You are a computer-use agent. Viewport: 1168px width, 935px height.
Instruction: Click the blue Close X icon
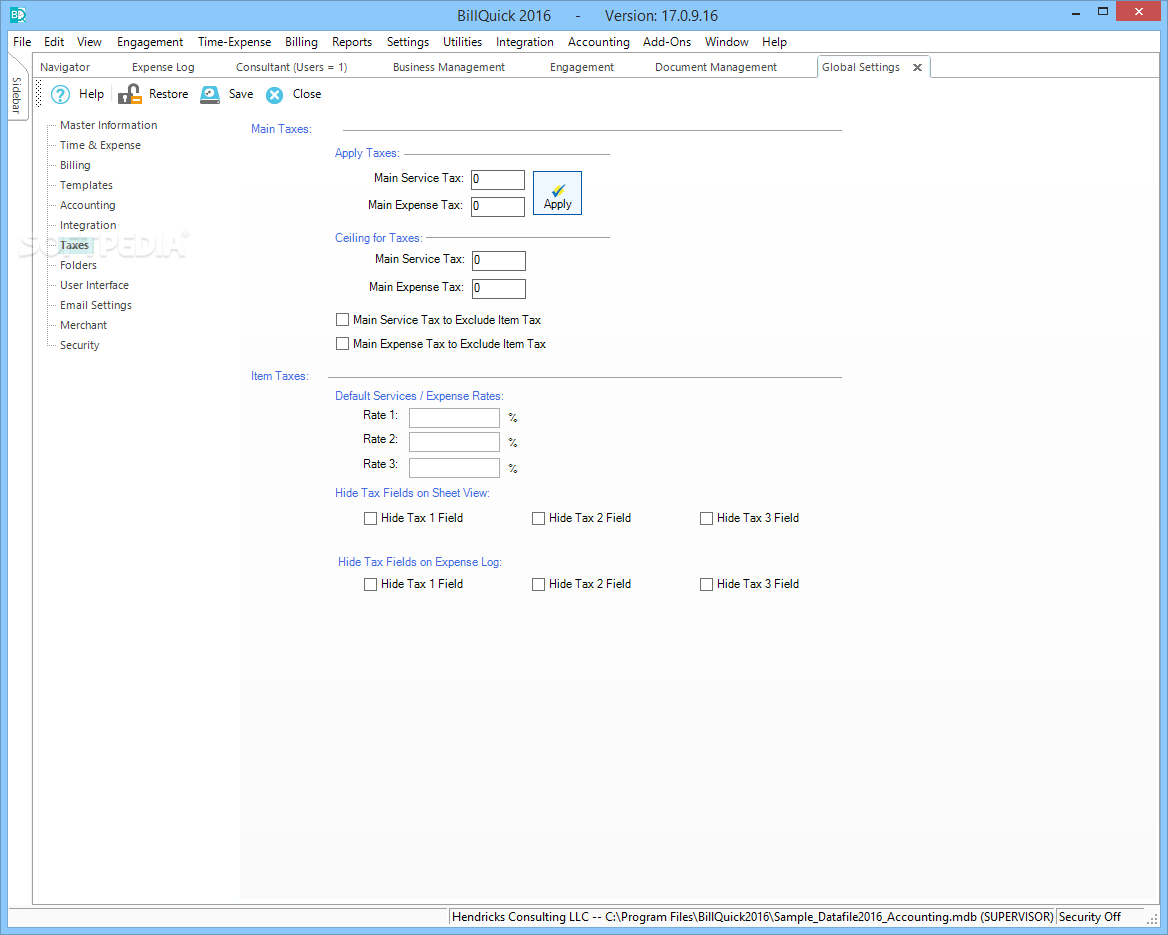275,95
